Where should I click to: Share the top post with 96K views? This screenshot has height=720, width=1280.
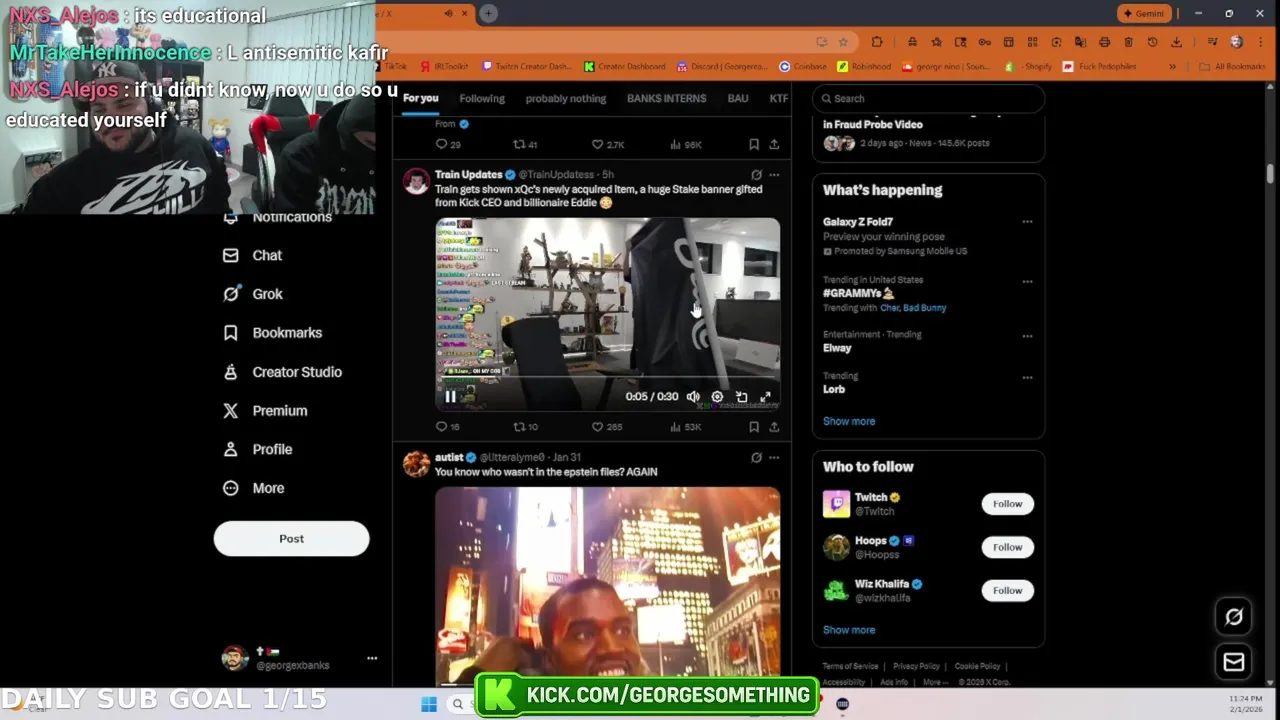point(774,145)
